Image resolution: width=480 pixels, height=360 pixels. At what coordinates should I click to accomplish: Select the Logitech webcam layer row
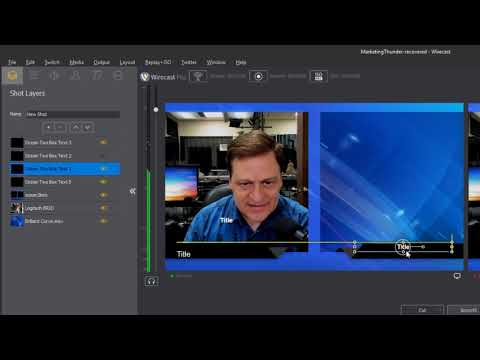tap(64, 208)
